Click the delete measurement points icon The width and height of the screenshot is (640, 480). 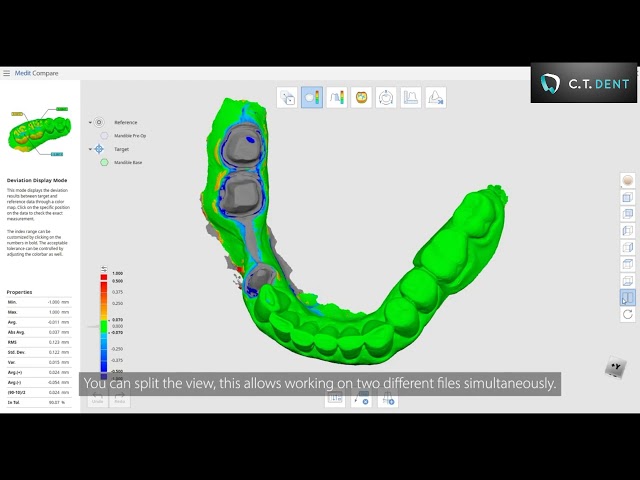361,398
